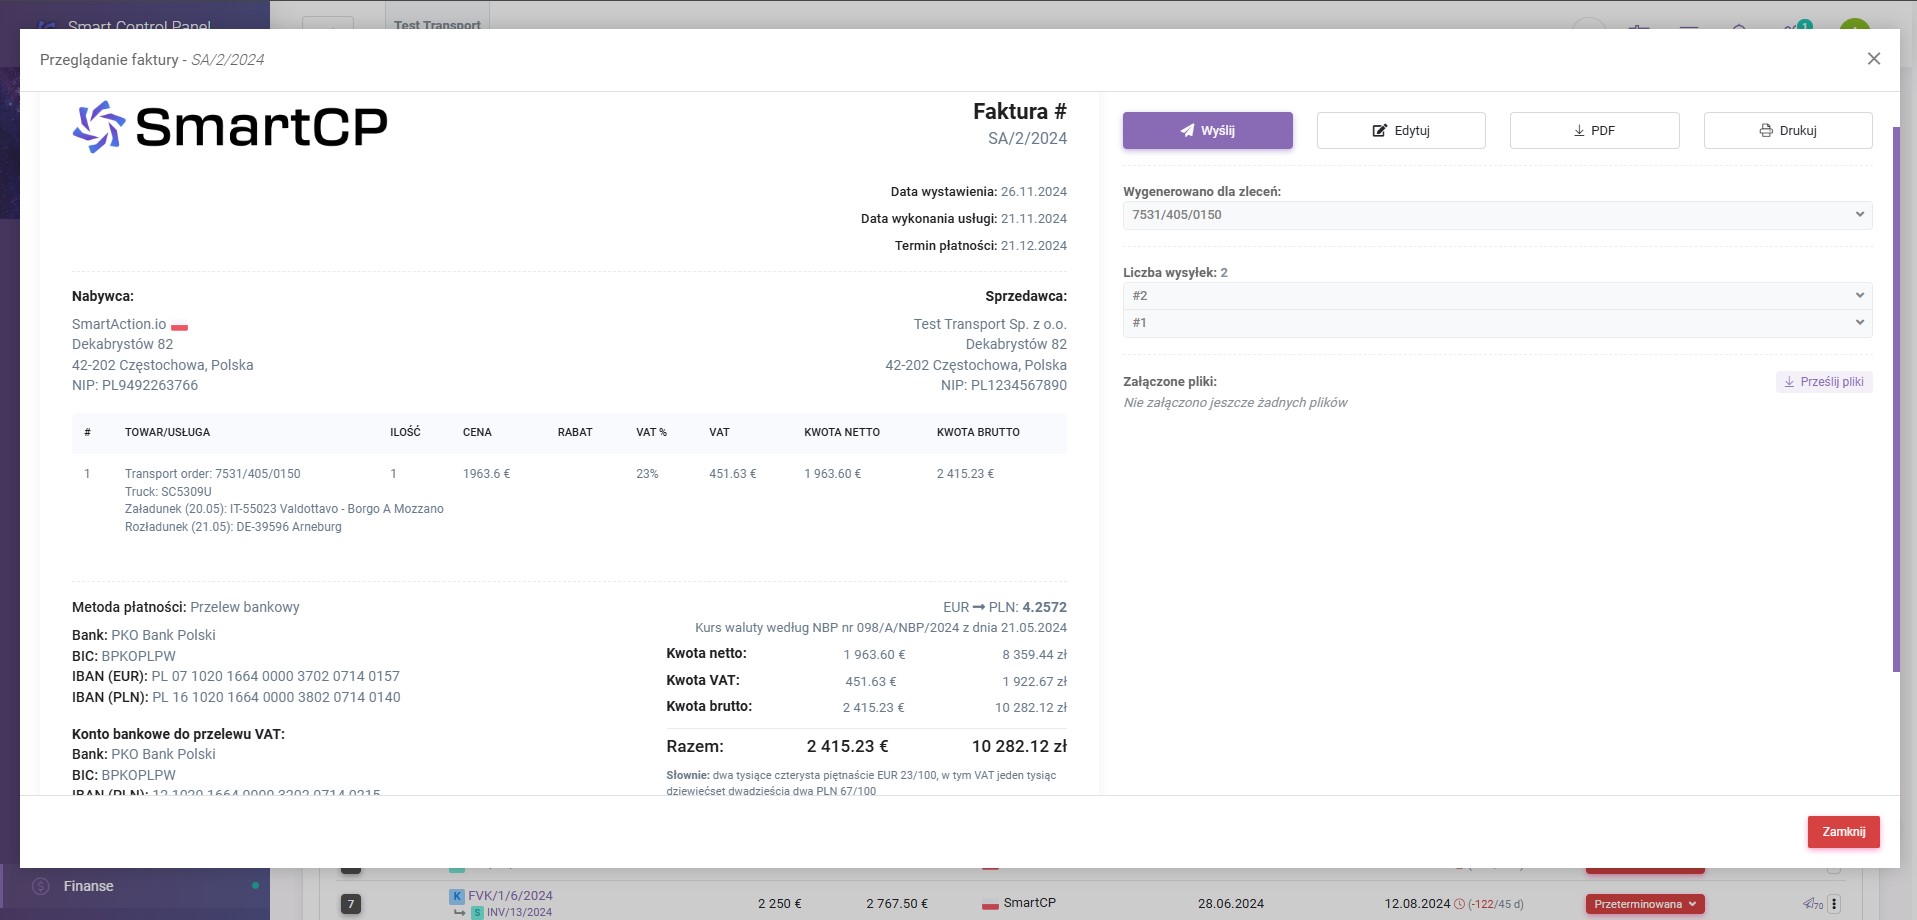Click the green S badge beside INV/13/2024
The image size is (1917, 920).
click(x=478, y=912)
